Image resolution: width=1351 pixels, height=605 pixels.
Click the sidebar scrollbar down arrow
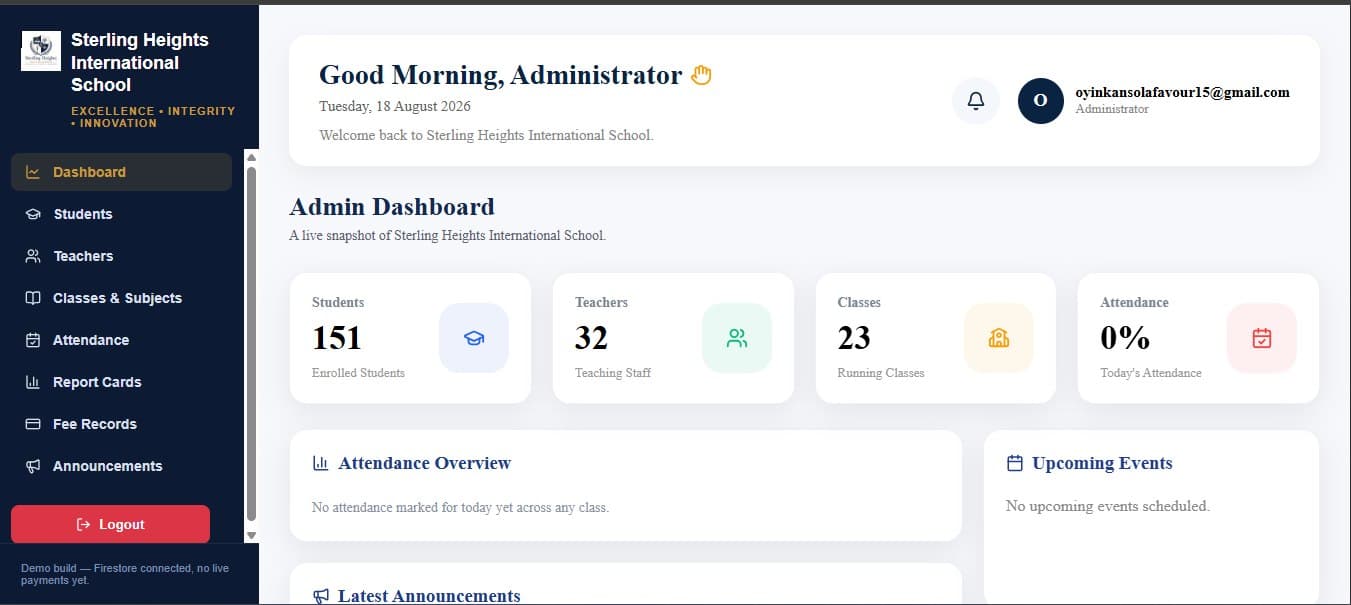[251, 536]
